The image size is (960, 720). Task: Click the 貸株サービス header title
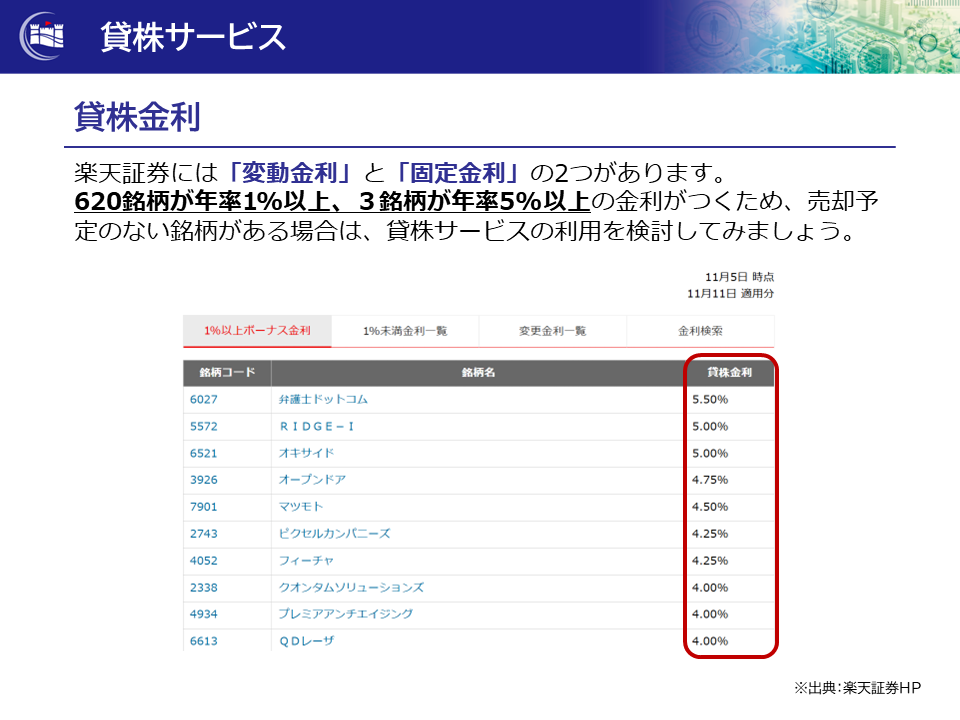tap(193, 37)
